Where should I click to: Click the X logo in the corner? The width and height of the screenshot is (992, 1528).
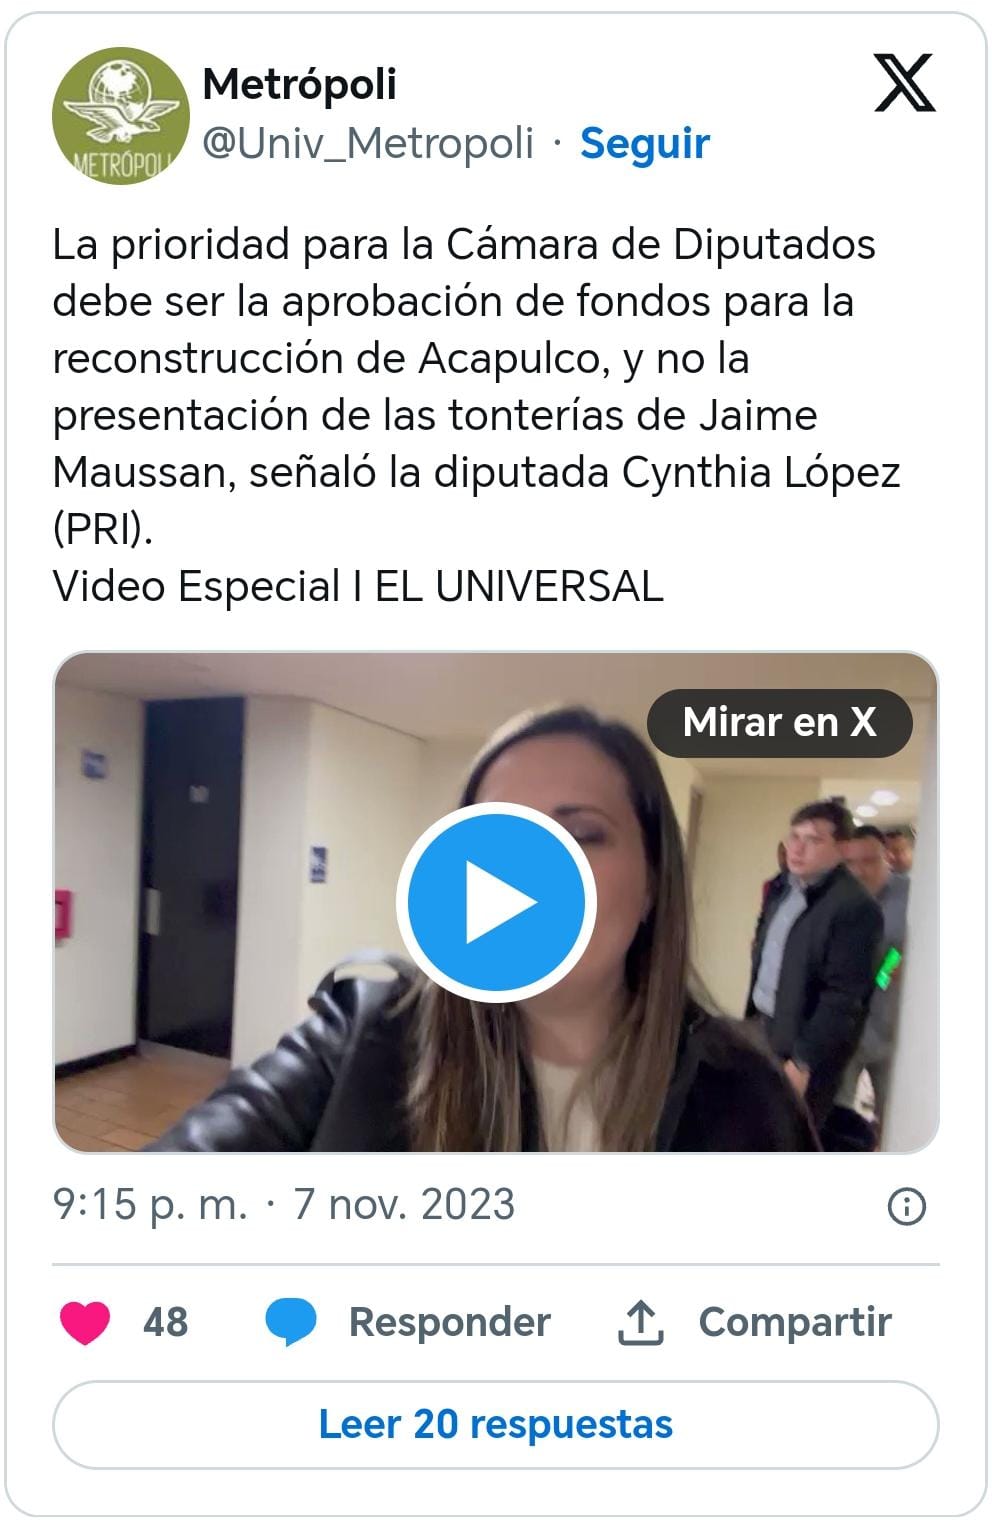point(905,84)
